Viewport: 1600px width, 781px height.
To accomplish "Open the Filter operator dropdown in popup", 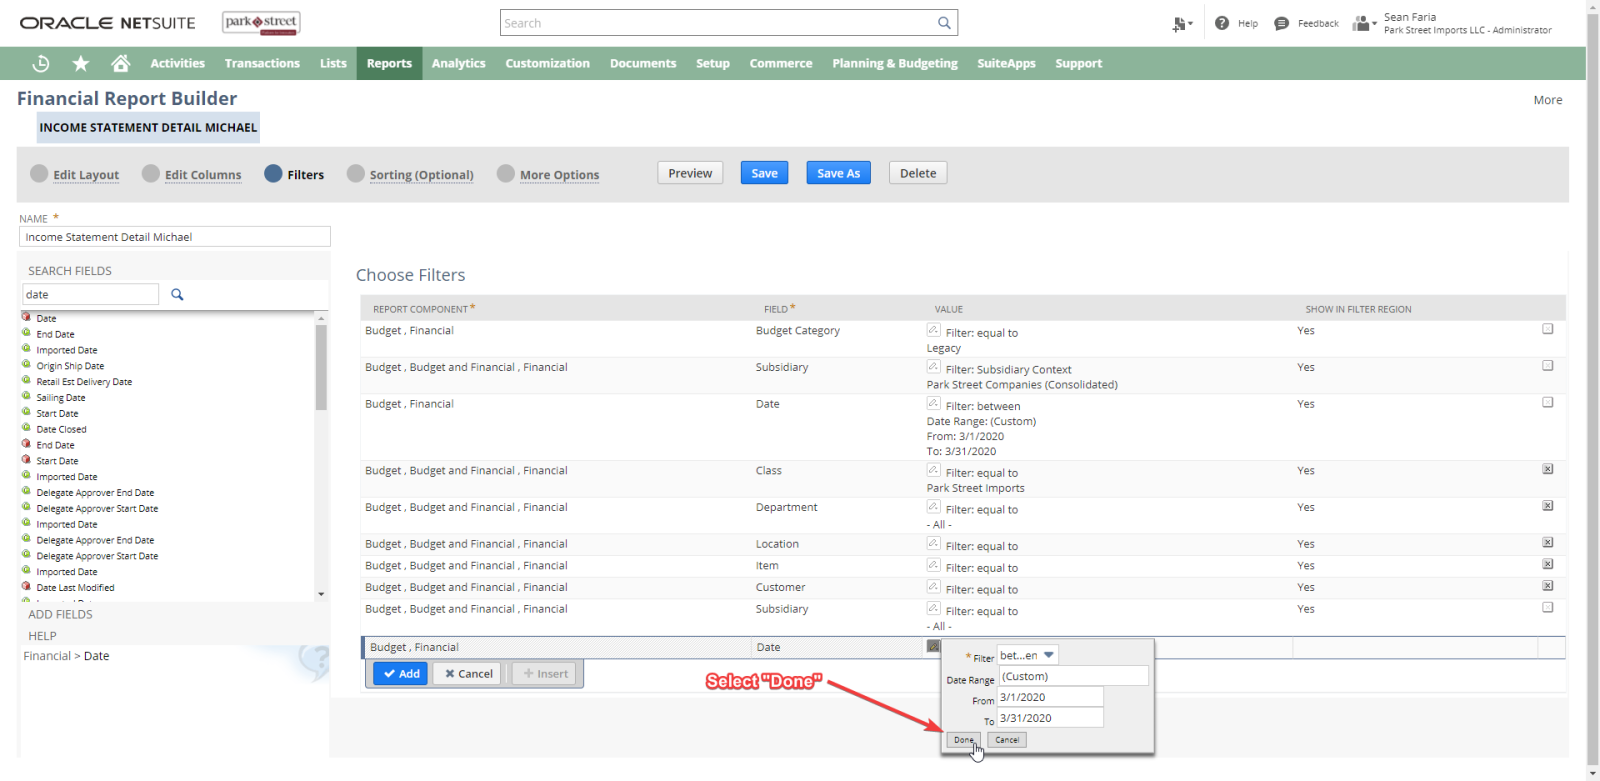I will coord(1028,655).
